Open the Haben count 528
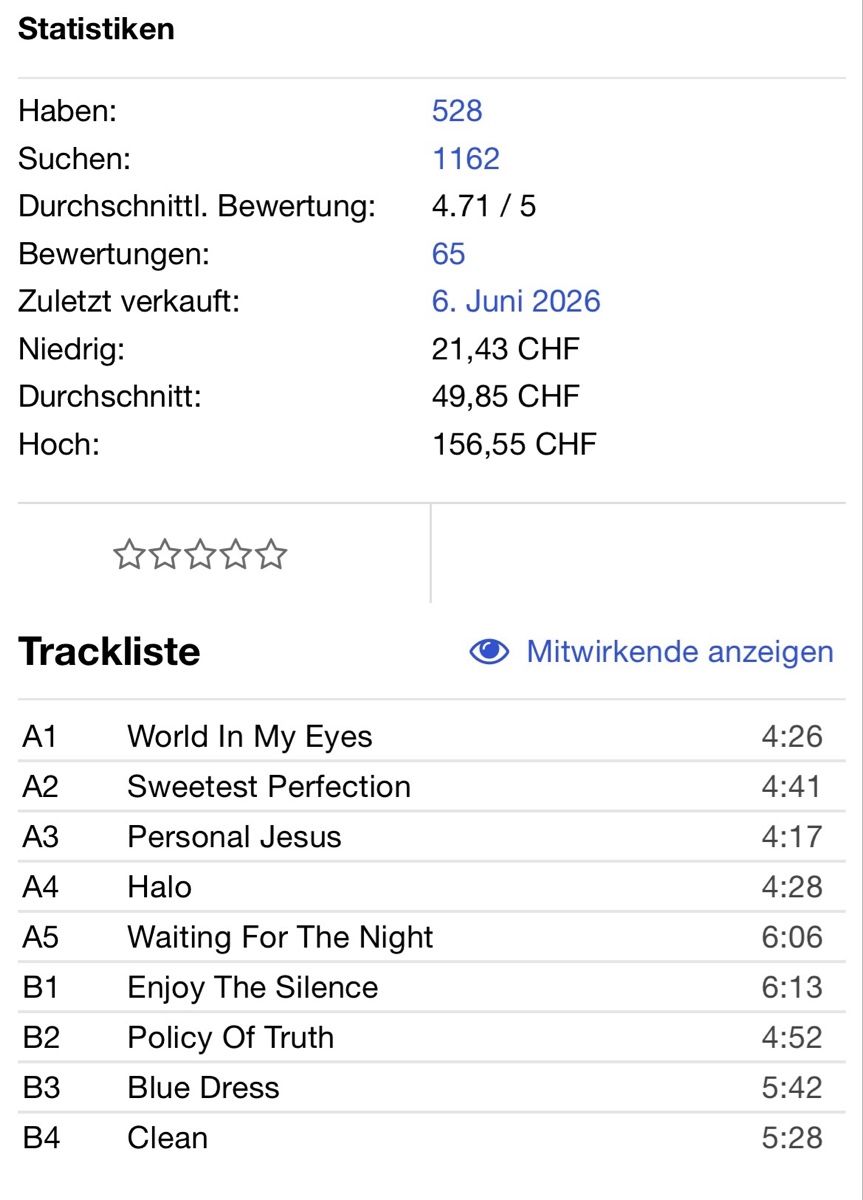 [x=457, y=110]
